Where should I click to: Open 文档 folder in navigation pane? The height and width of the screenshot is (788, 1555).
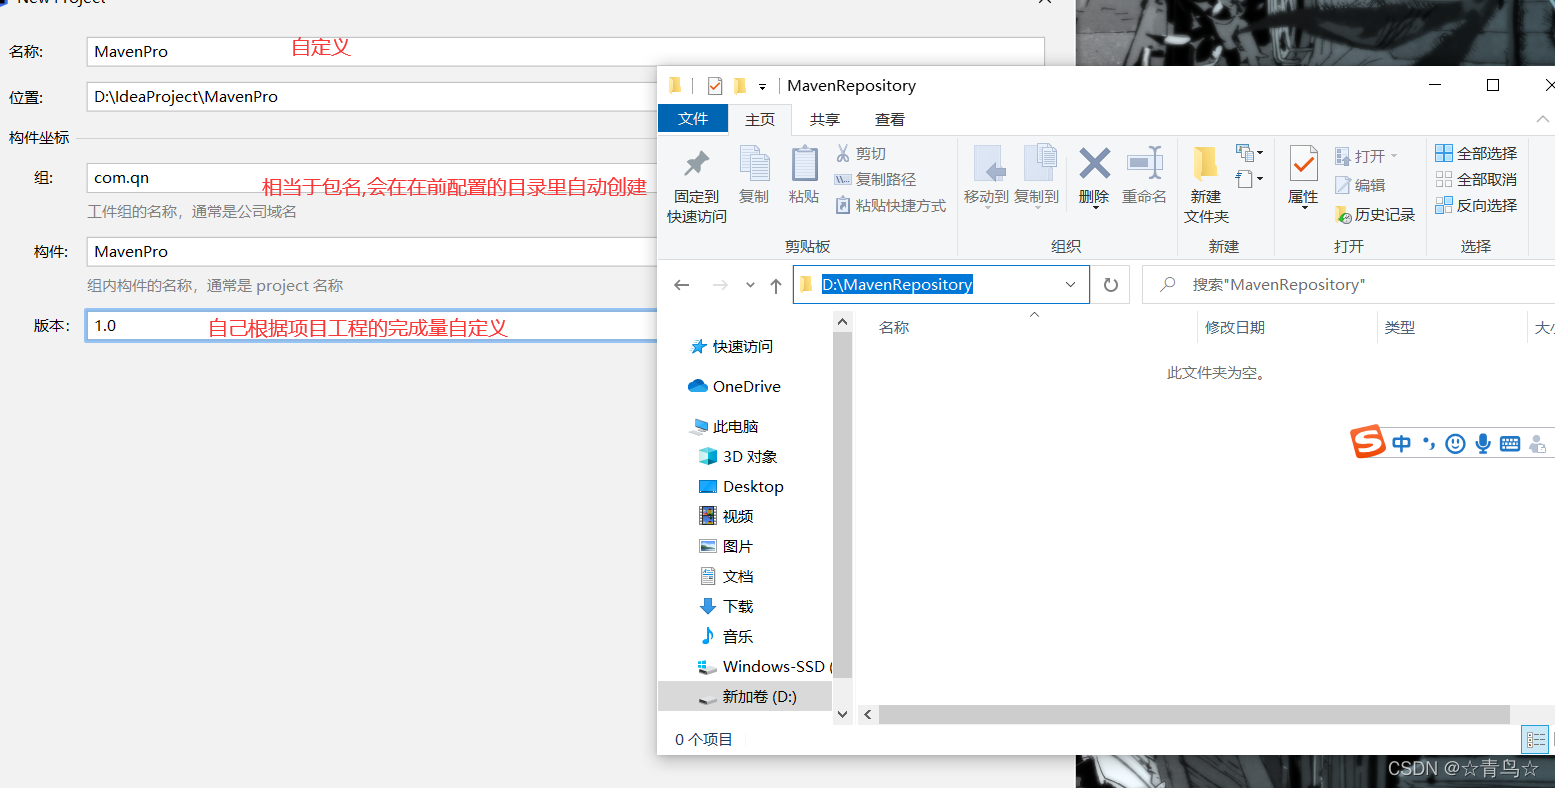[x=726, y=577]
